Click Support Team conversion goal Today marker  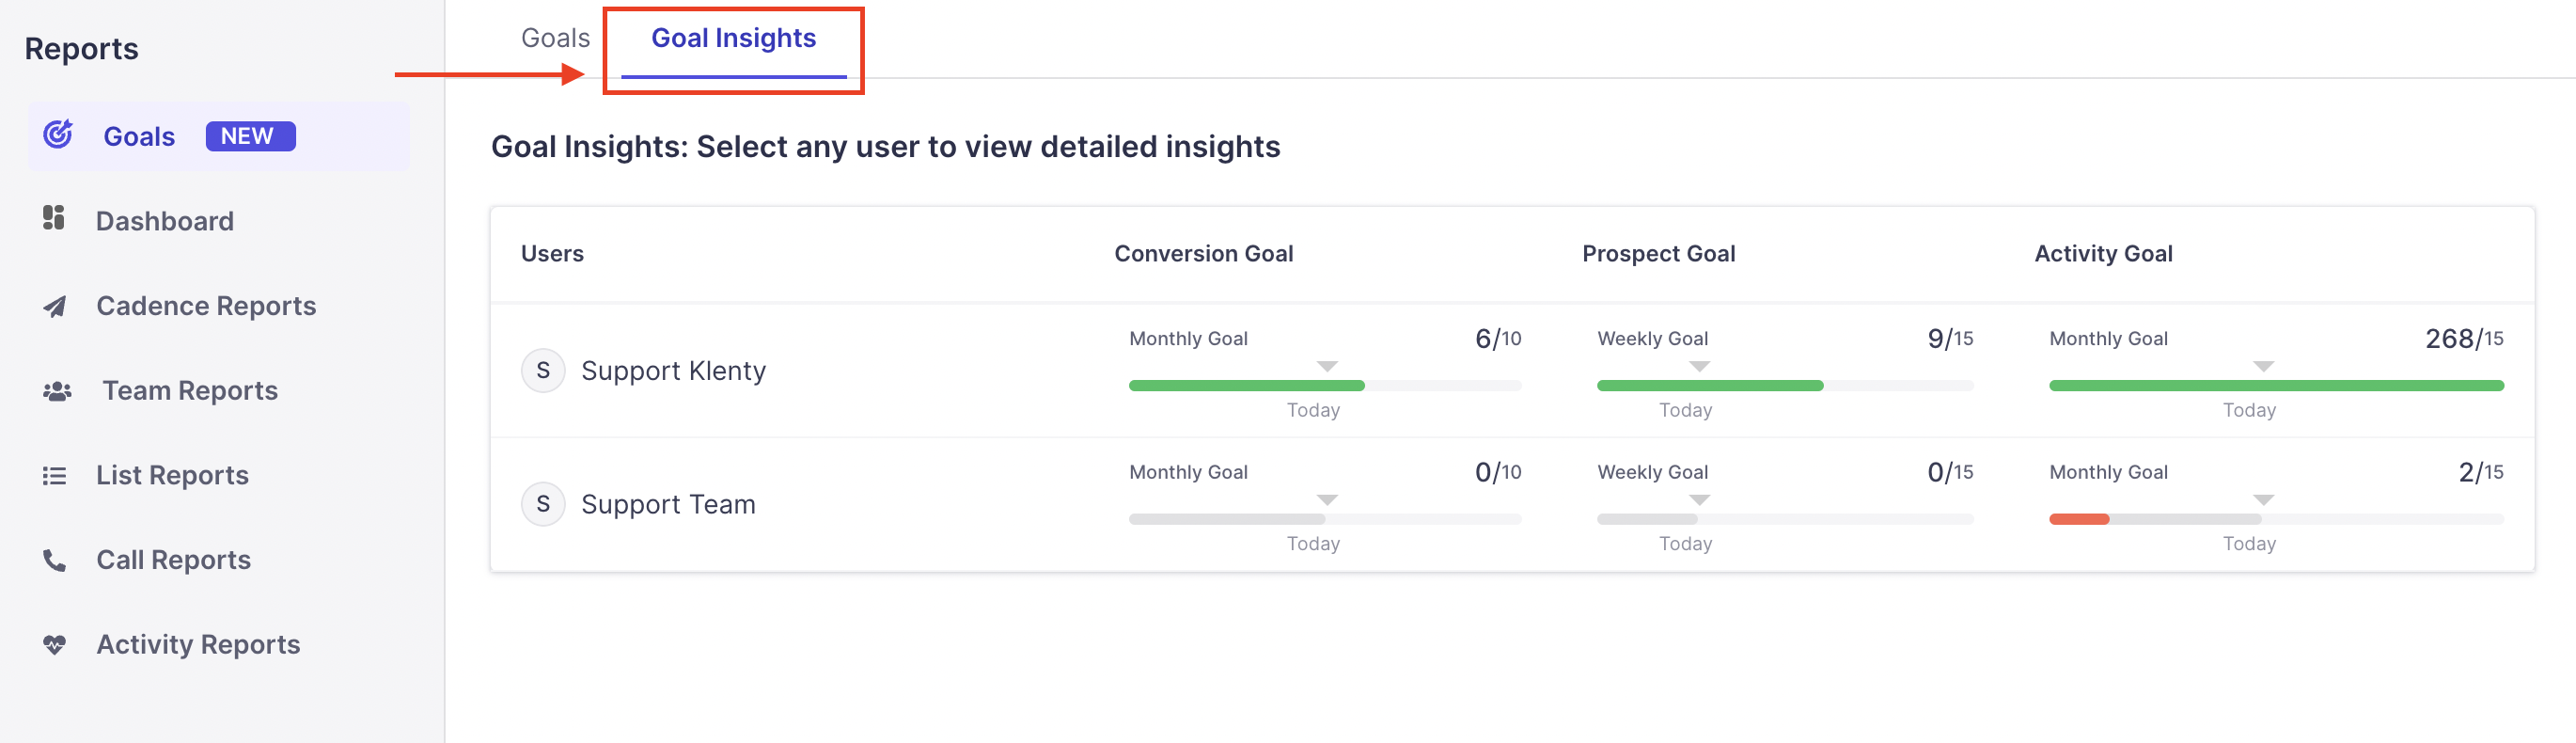(1327, 500)
